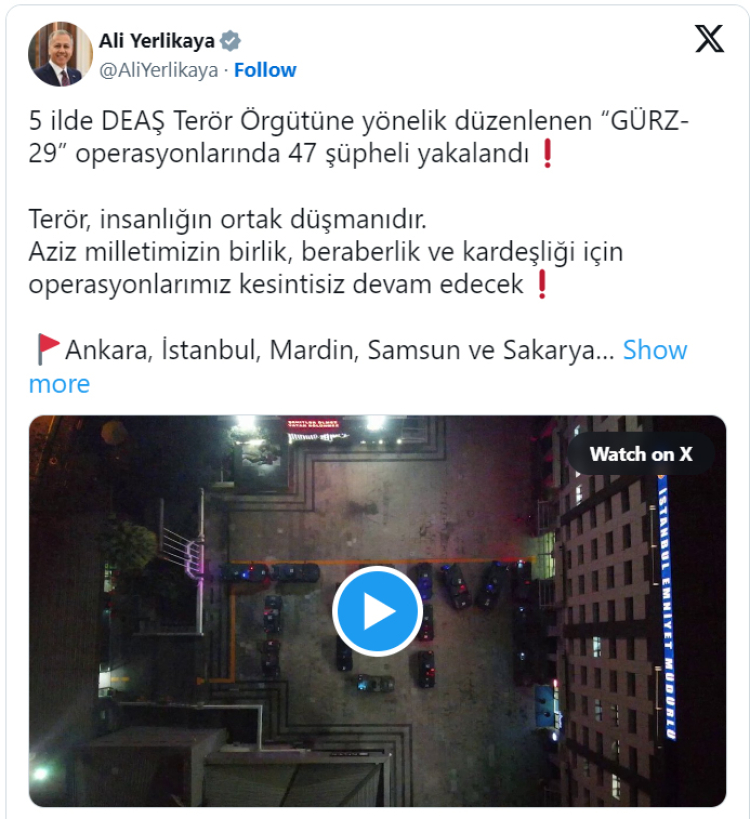The width and height of the screenshot is (750, 819).
Task: Follow the @AliYerlikaya account
Action: 265,70
